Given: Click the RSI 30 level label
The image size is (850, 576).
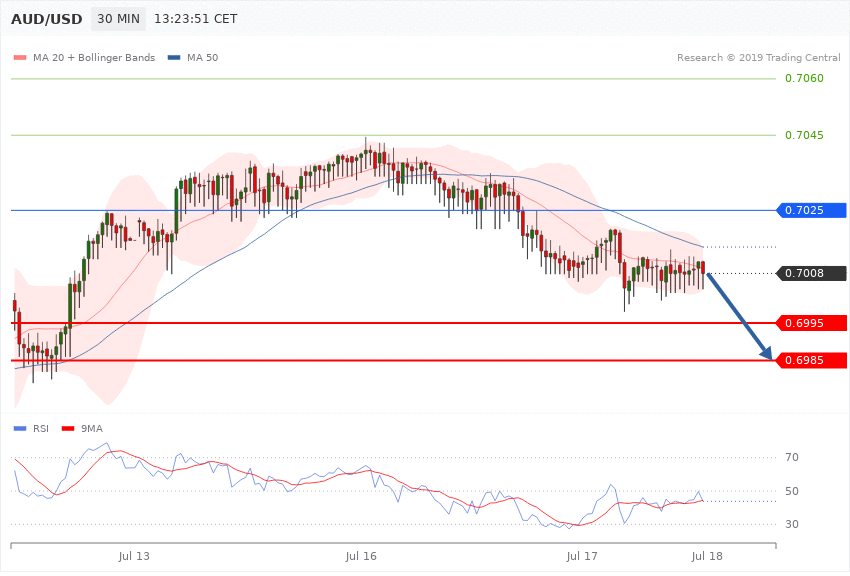Looking at the screenshot, I should (x=792, y=524).
